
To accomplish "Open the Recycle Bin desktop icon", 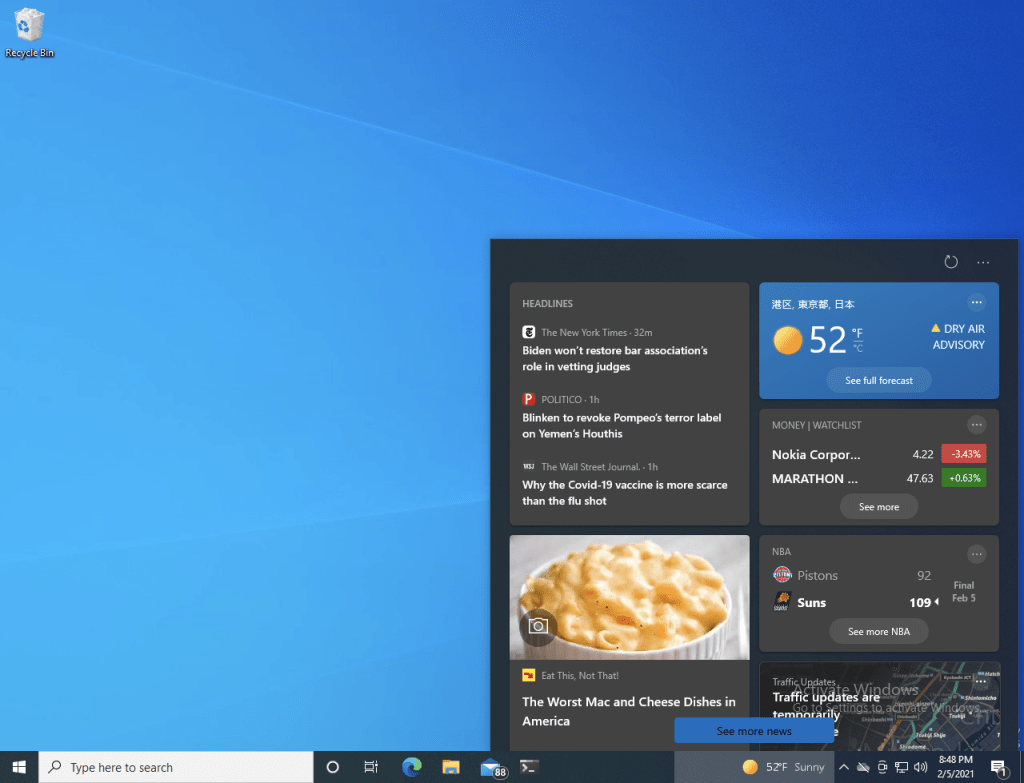I will (30, 32).
